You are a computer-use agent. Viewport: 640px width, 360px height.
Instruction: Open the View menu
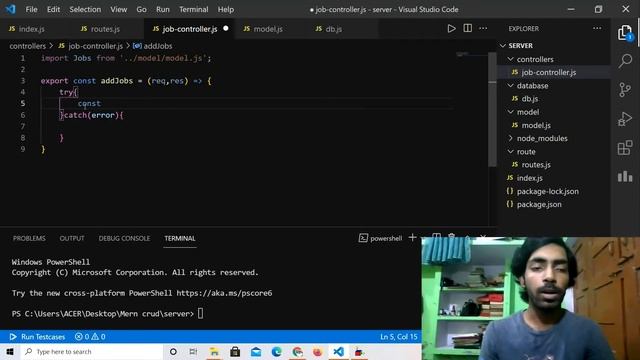click(x=118, y=9)
